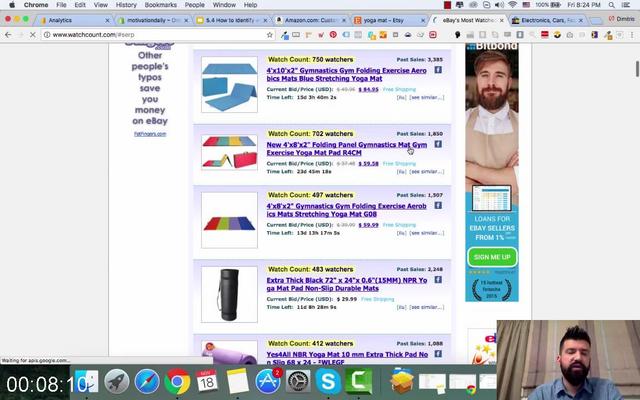Click the flat rainbow mat thumbnail
Screen dimensions: 640x400
(x=229, y=220)
